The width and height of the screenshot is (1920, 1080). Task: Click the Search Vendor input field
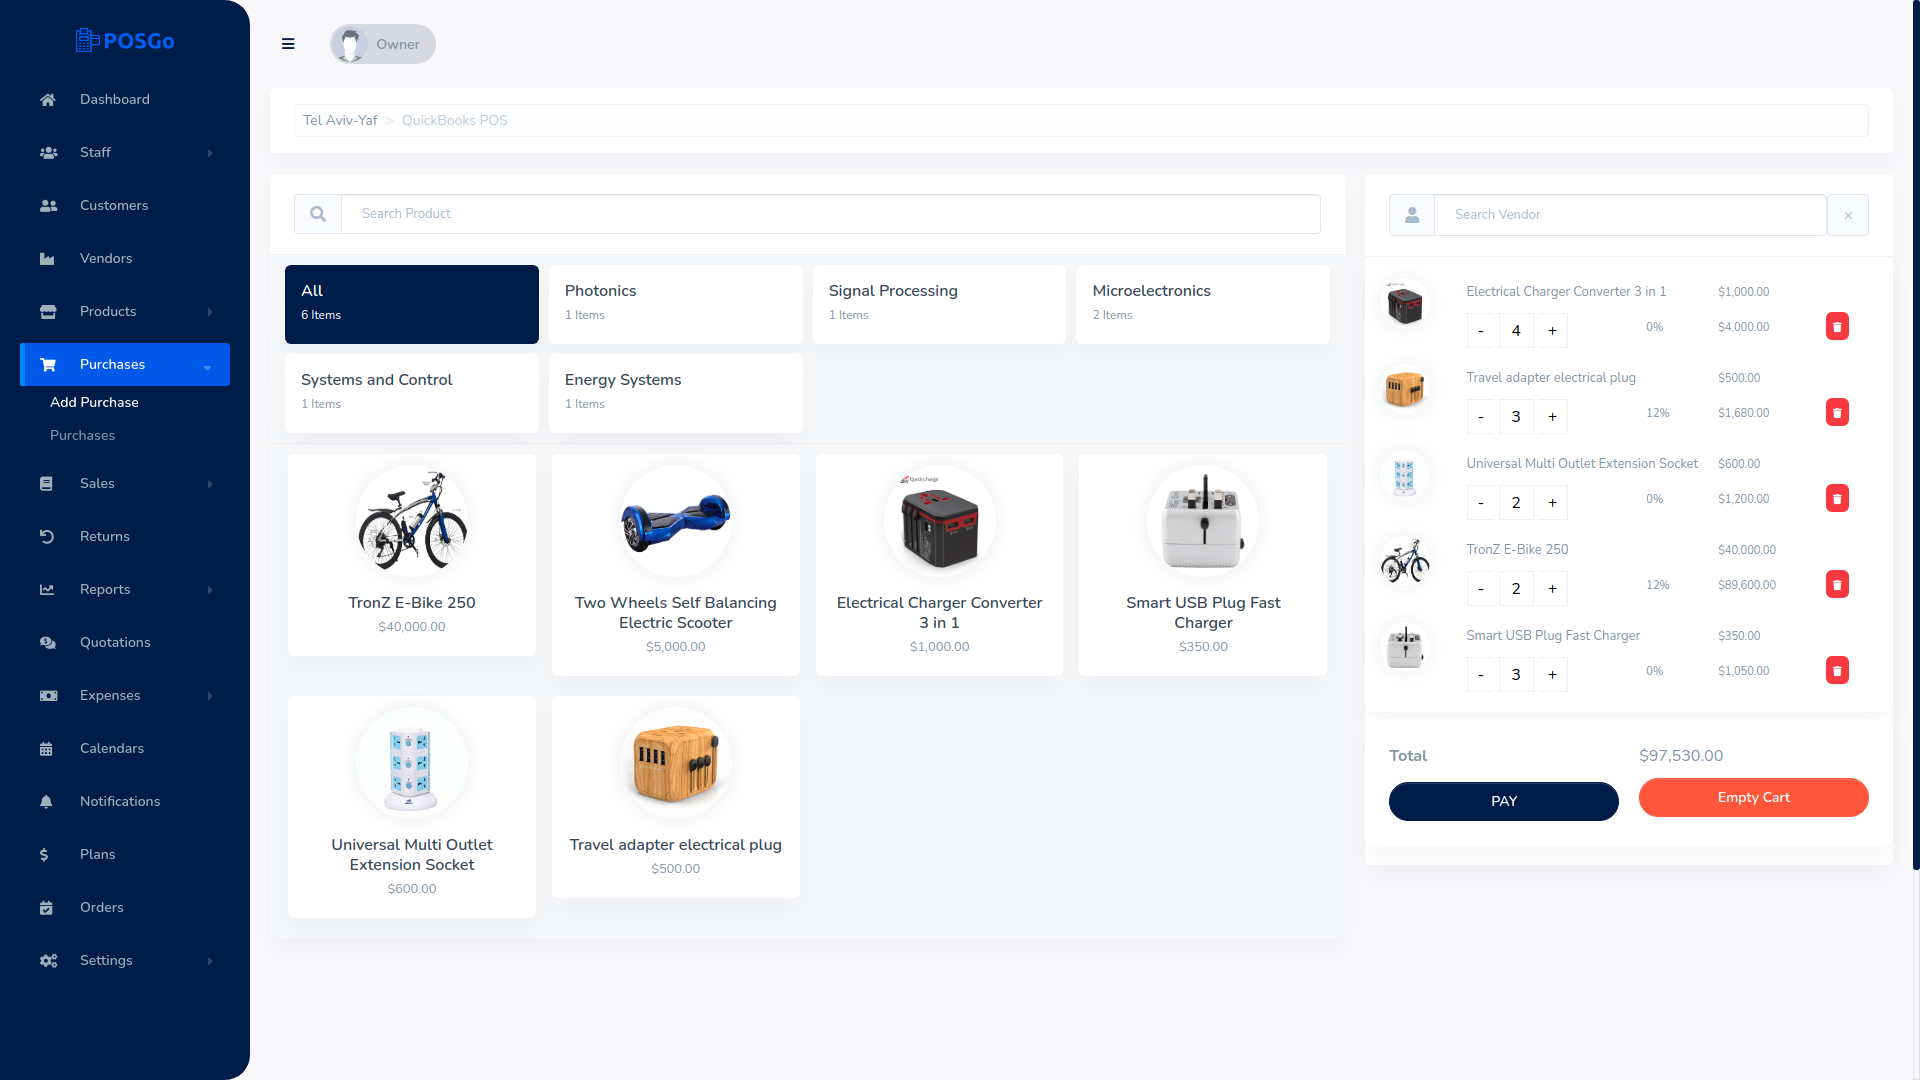coord(1630,214)
